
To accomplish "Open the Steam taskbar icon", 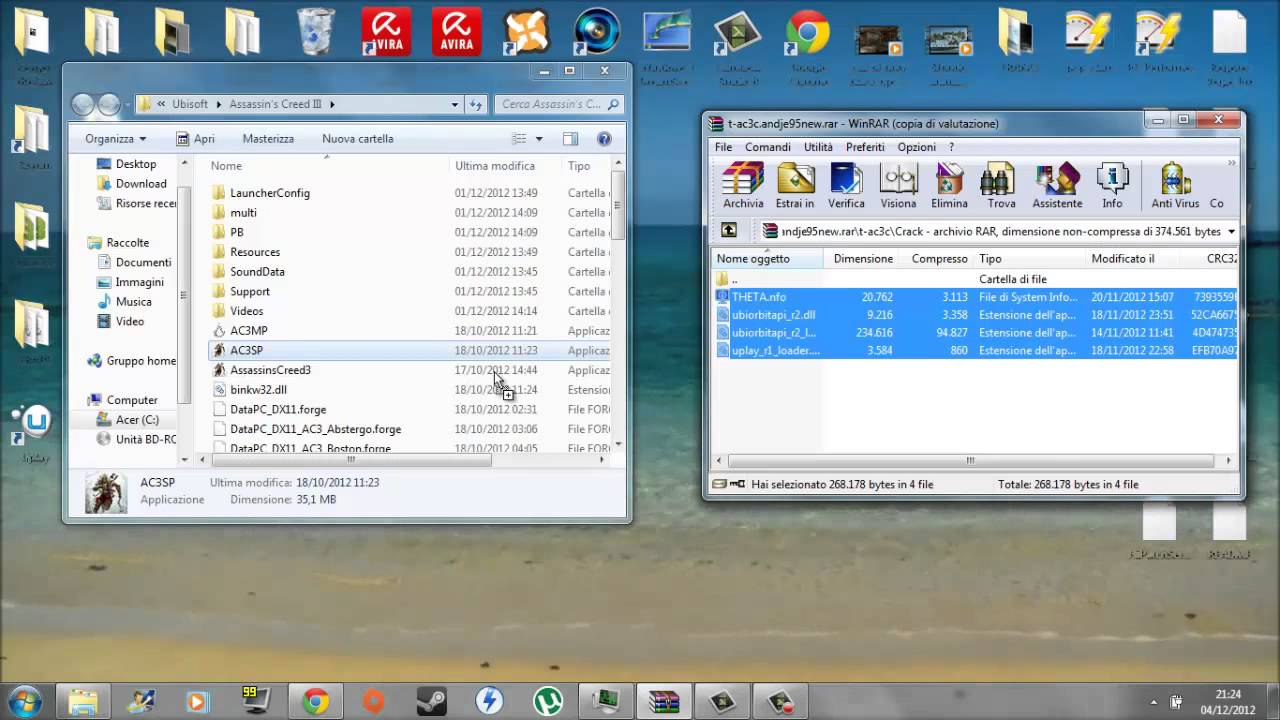I will pos(431,701).
